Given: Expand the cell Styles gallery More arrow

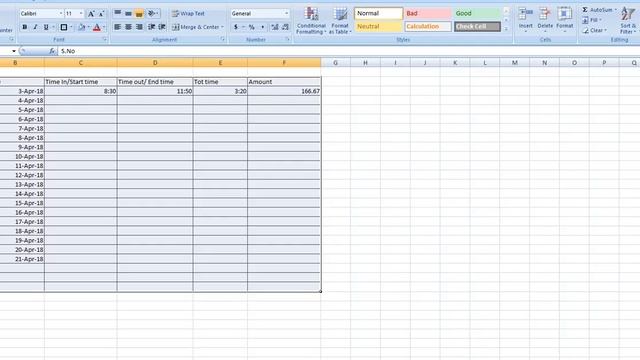Looking at the screenshot, I should coord(506,29).
